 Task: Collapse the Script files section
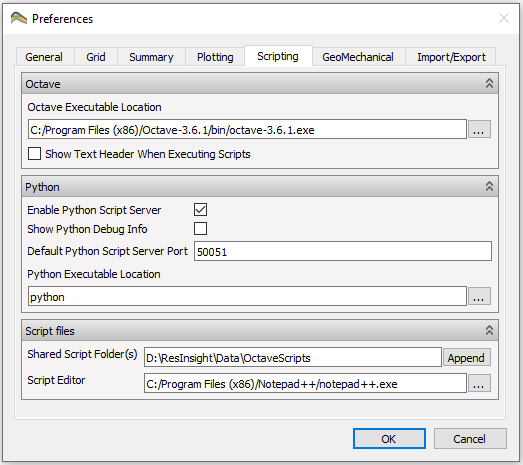pos(489,330)
